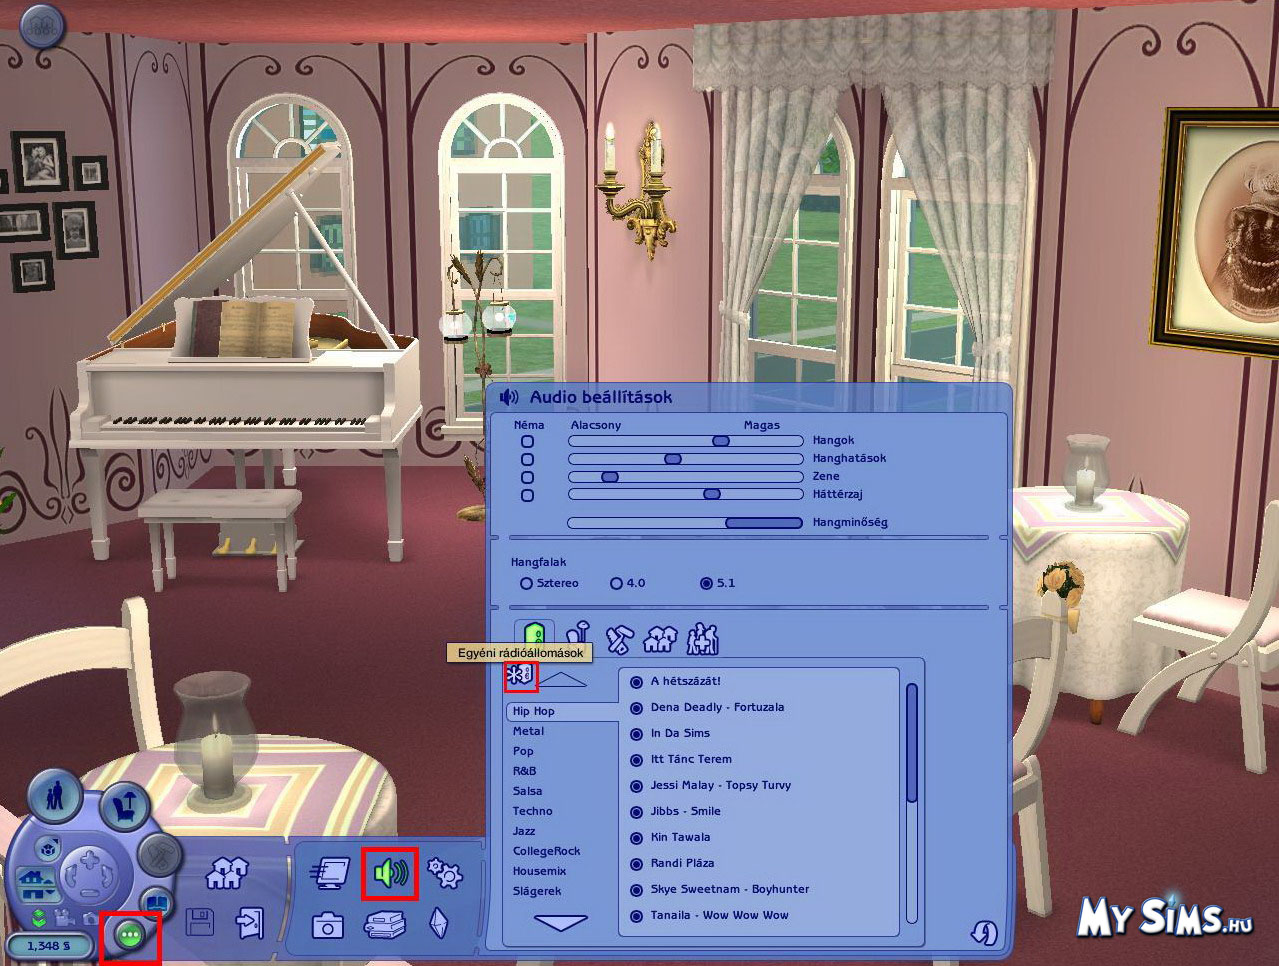The width and height of the screenshot is (1279, 966).
Task: Toggle the song In Da Sims
Action: [x=636, y=734]
